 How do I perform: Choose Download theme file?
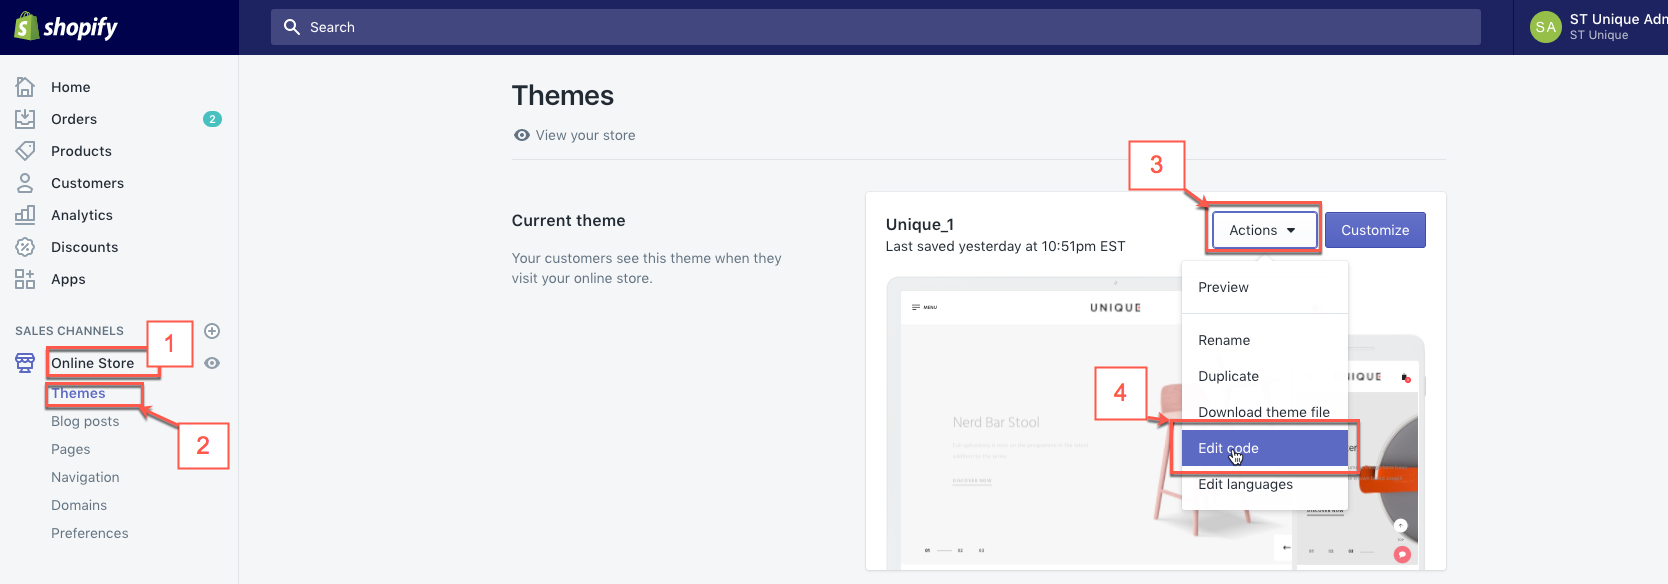click(1265, 412)
